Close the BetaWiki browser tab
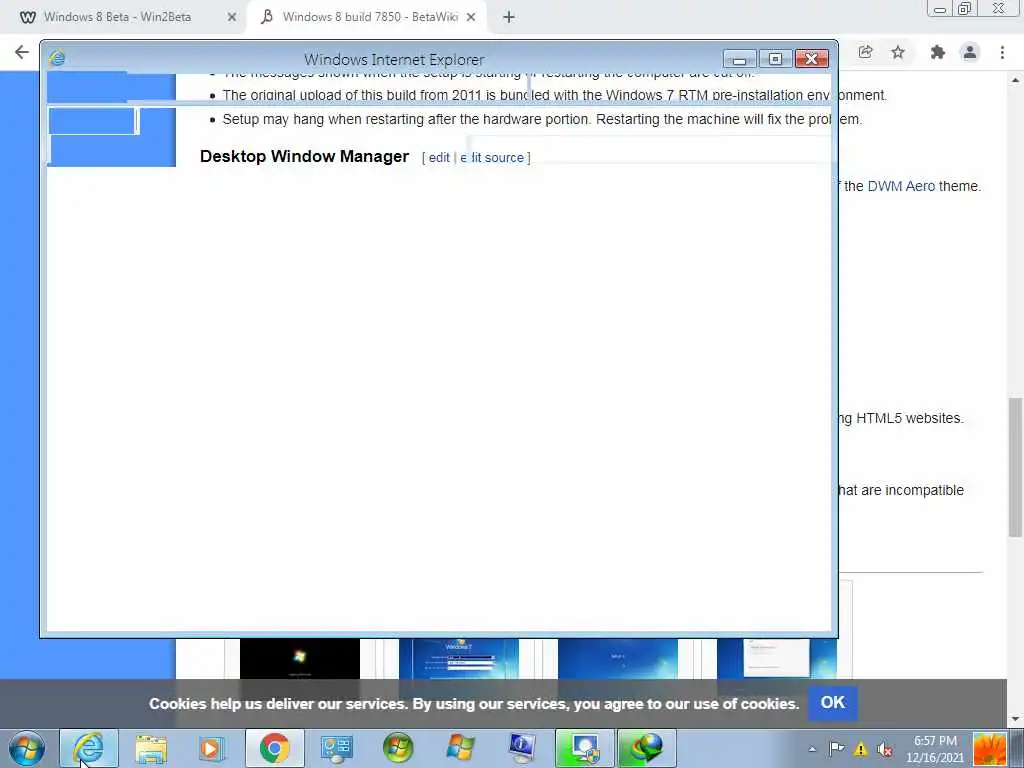Viewport: 1024px width, 768px height. click(x=471, y=17)
